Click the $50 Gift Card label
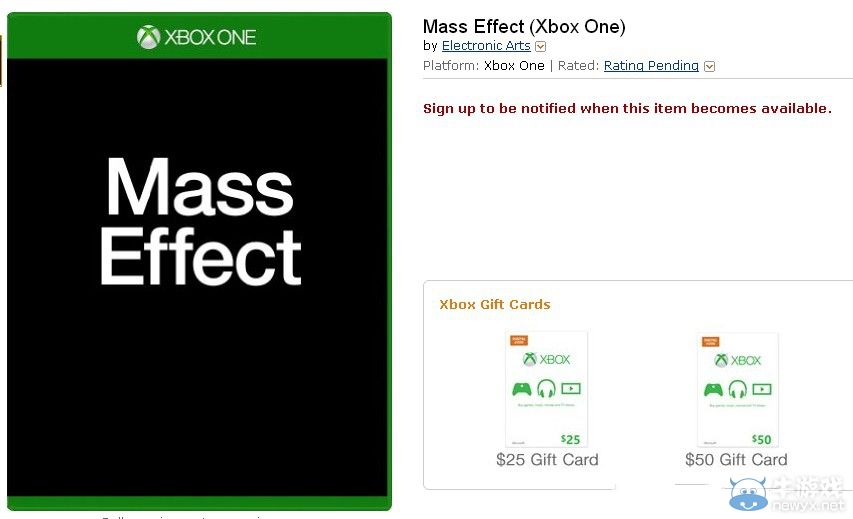The width and height of the screenshot is (853, 519). click(x=736, y=460)
